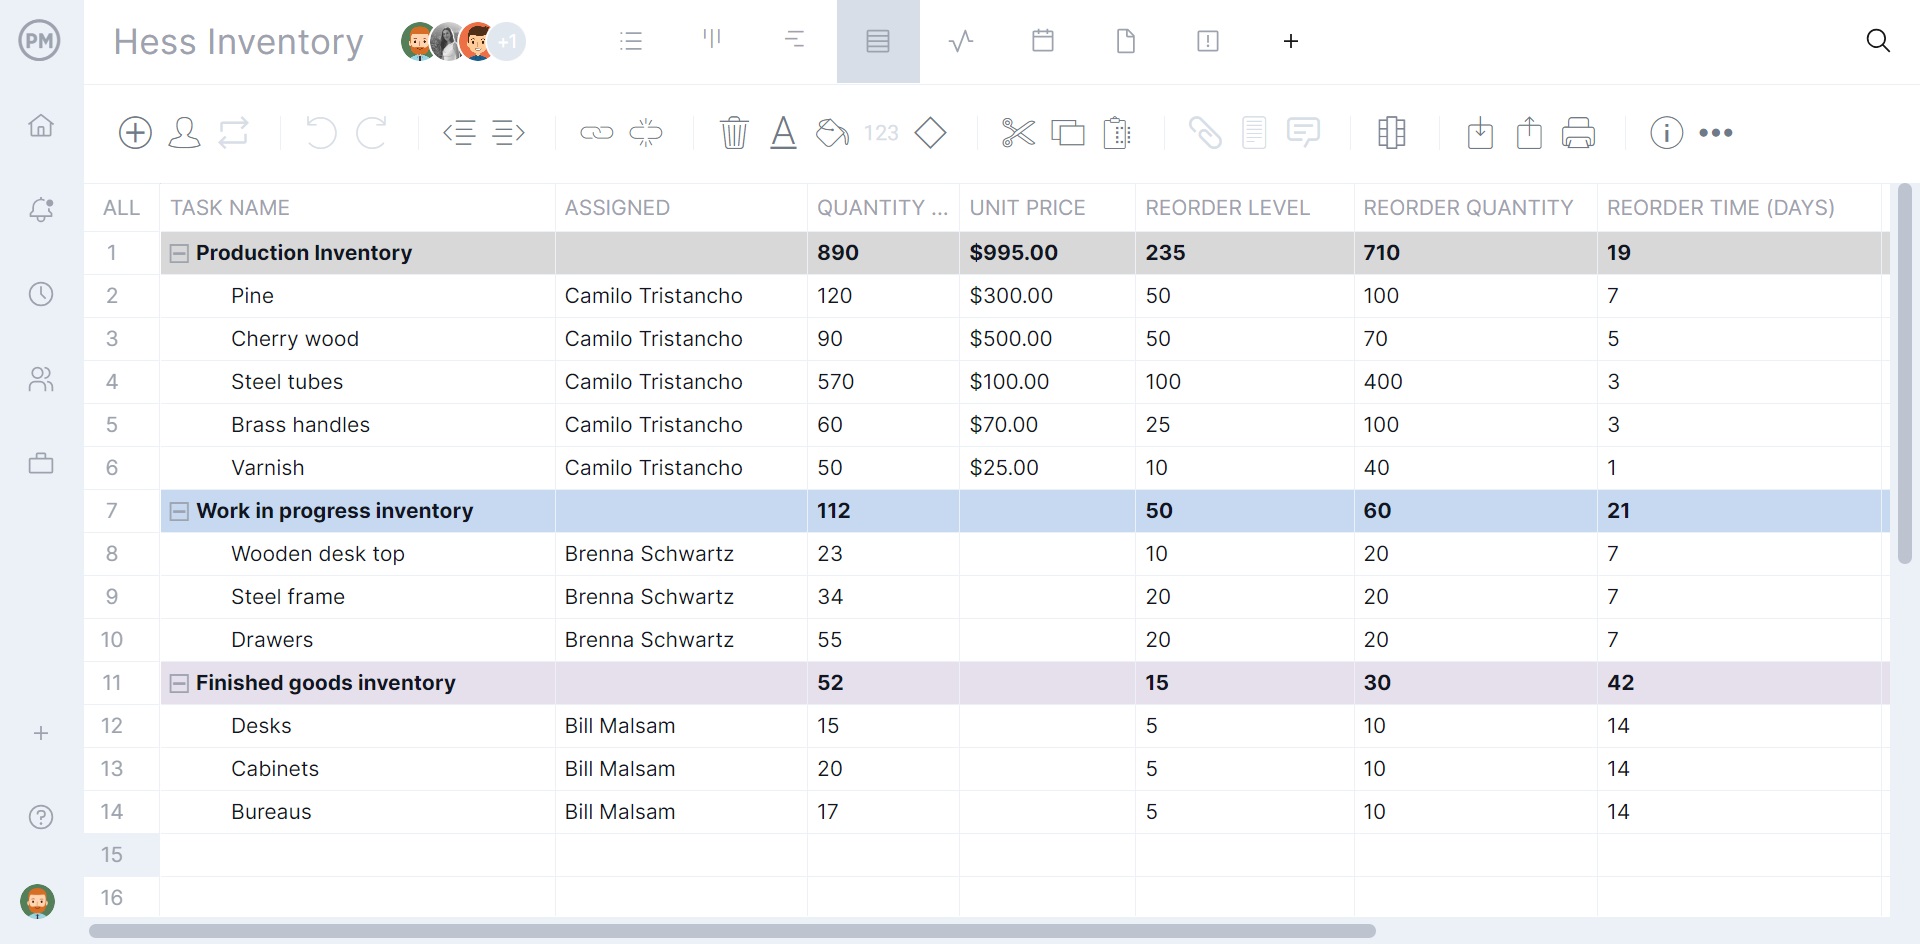Image resolution: width=1920 pixels, height=944 pixels.
Task: Open search magnifier icon
Action: 1878,41
